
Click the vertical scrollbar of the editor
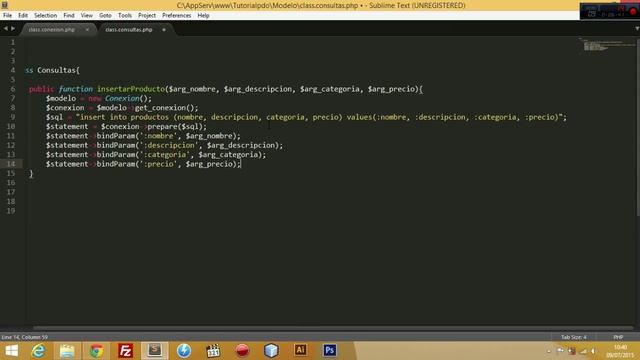638,127
